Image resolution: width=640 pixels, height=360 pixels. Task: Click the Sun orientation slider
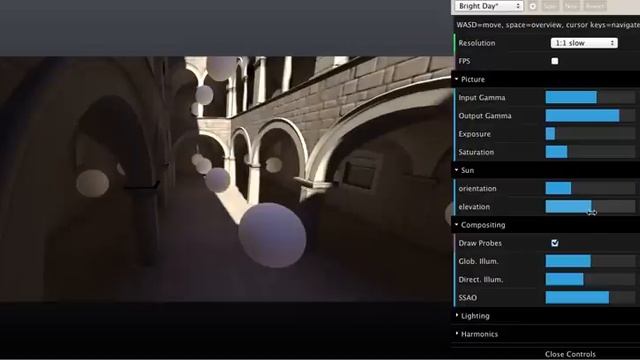pos(590,188)
